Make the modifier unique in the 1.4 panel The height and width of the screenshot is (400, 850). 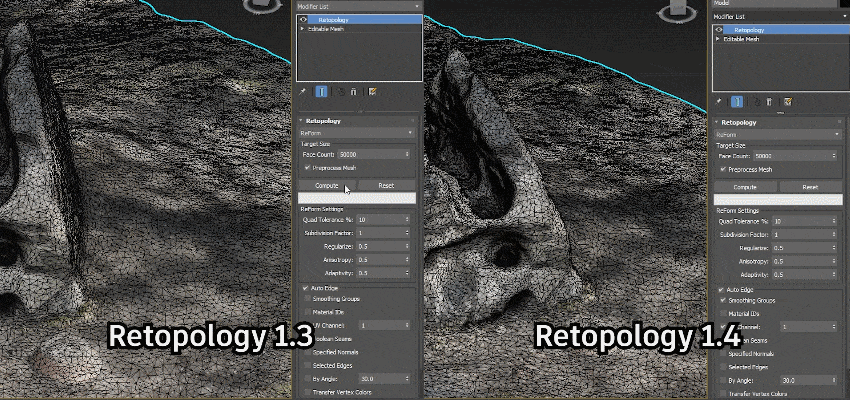(x=757, y=102)
